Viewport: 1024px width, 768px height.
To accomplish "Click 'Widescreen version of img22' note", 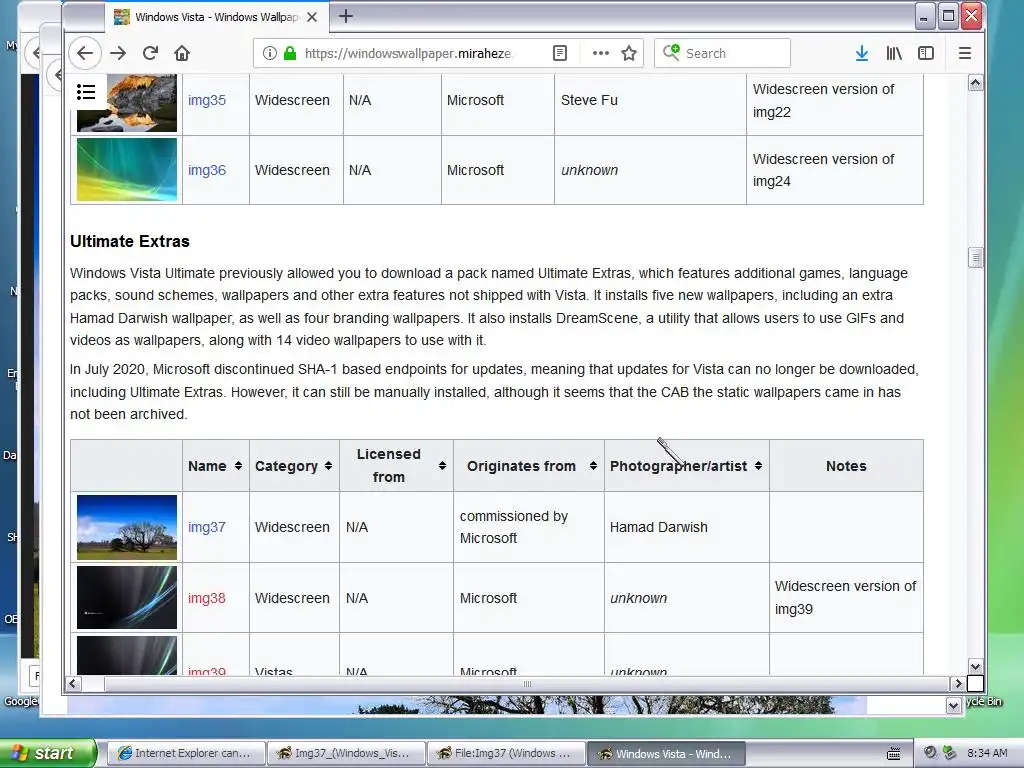I will click(x=823, y=101).
